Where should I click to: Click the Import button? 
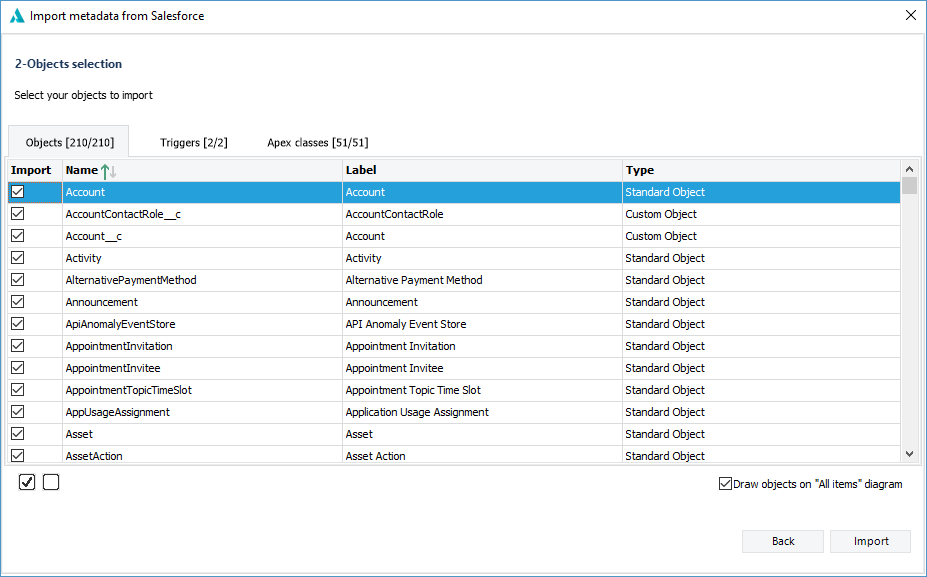coord(869,541)
